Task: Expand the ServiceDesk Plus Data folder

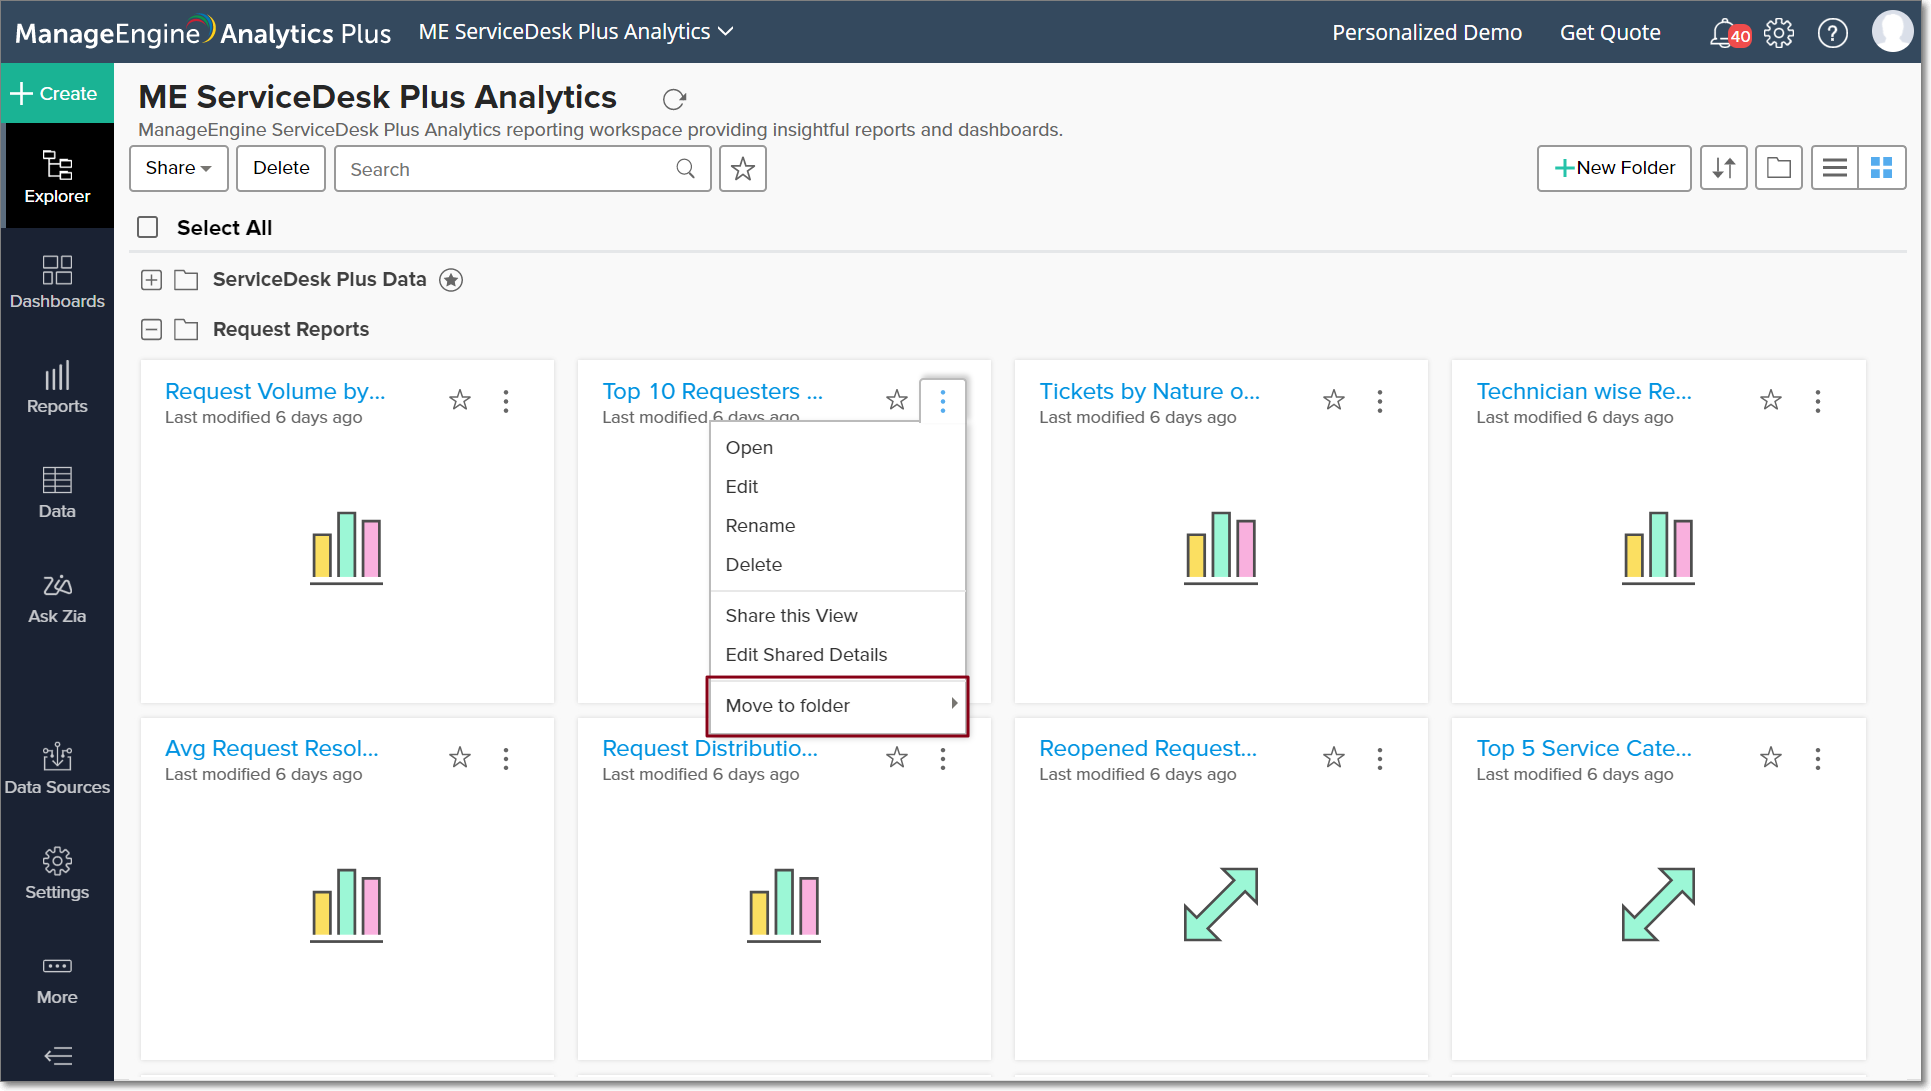Action: tap(151, 280)
